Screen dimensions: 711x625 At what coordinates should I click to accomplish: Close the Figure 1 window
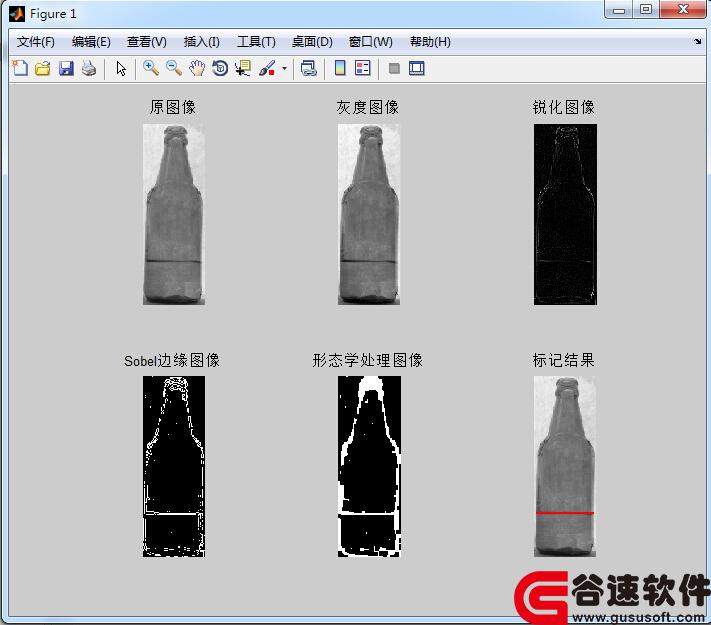pyautogui.click(x=683, y=10)
